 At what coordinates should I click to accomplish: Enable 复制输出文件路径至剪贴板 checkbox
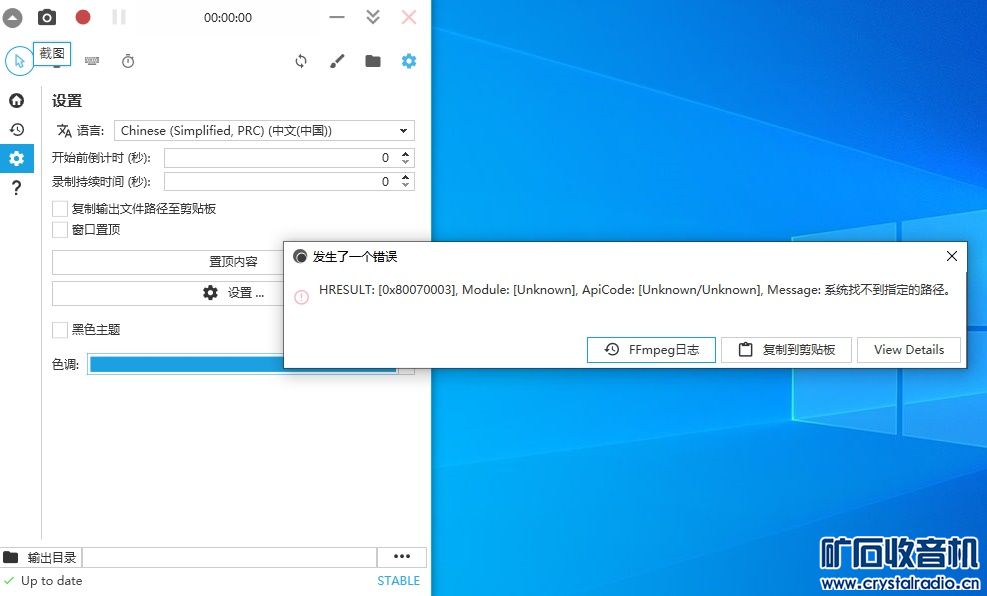tap(60, 209)
